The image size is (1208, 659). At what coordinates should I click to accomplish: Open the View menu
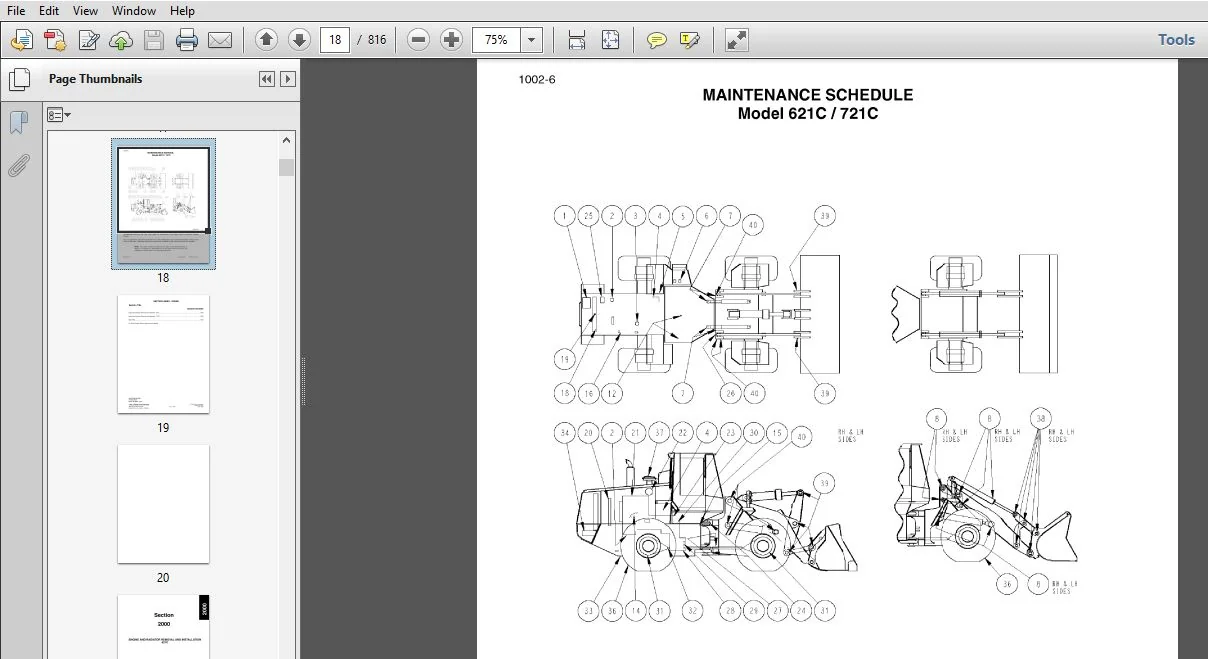tap(86, 10)
